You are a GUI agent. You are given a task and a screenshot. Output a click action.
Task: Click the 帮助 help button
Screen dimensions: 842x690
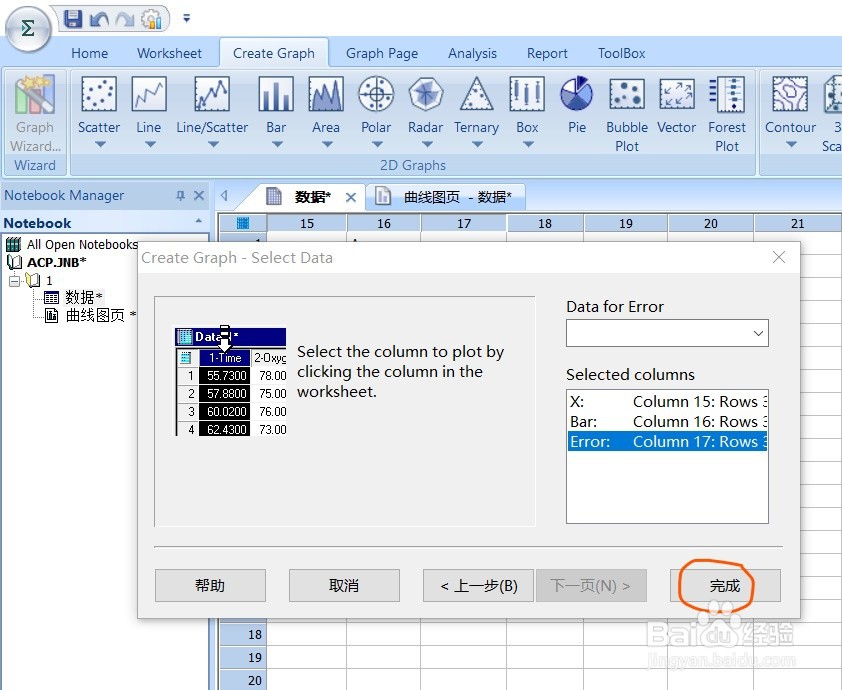click(210, 585)
